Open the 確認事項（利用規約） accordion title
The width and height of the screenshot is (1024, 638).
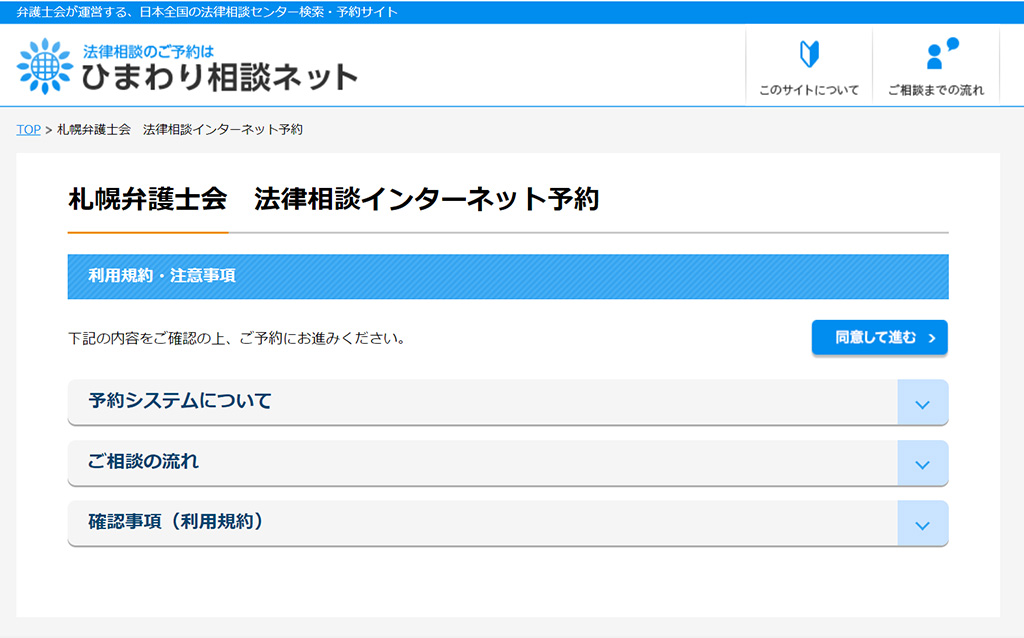[x=176, y=521]
